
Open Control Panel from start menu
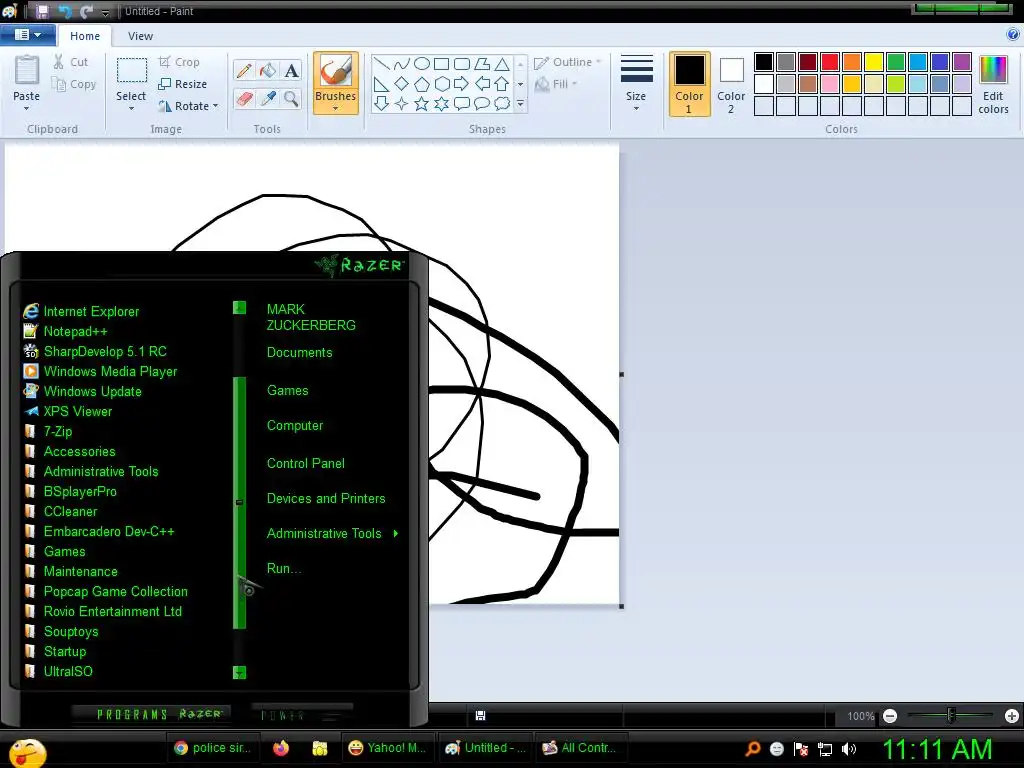(306, 463)
